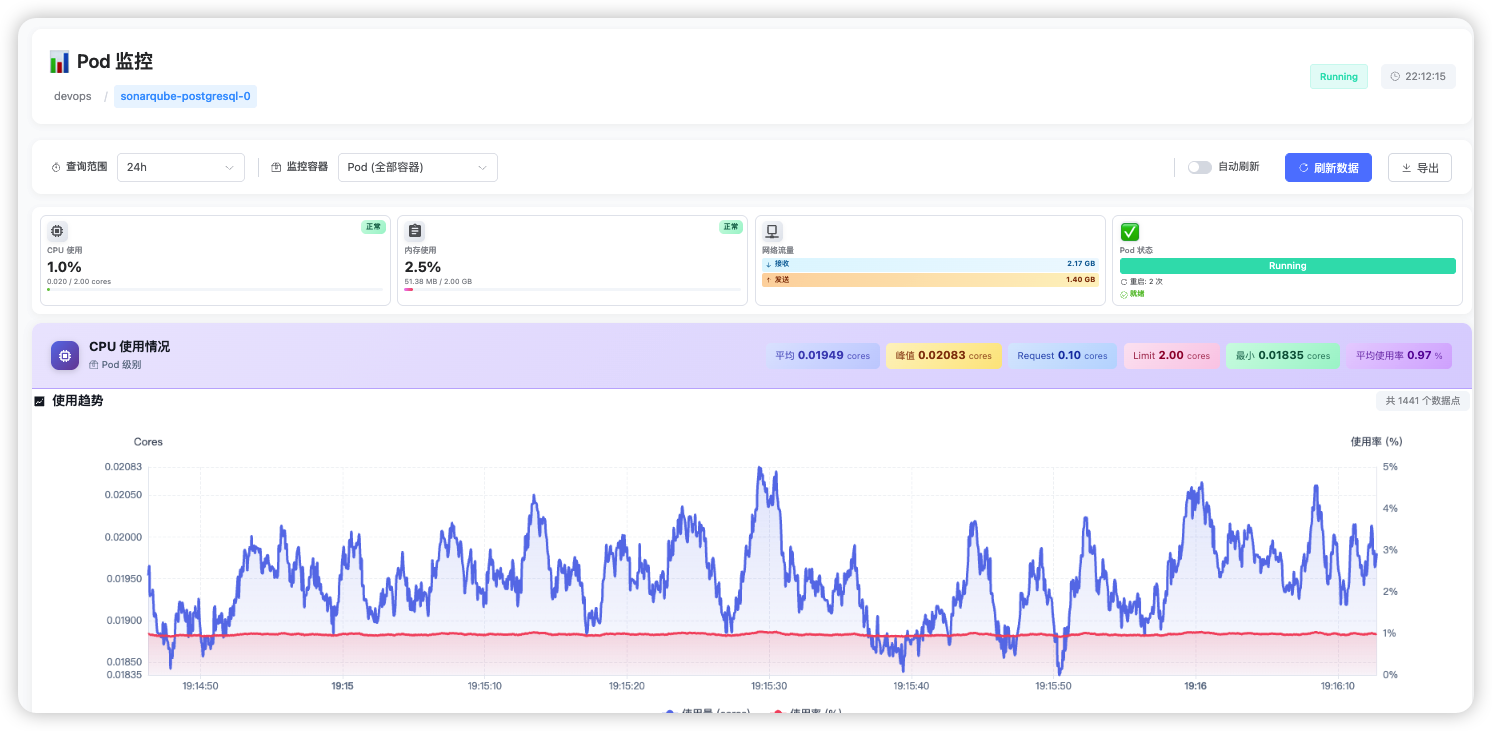Click the trend chart icon beside 使用趋势
The height and width of the screenshot is (731, 1492).
[x=40, y=401]
